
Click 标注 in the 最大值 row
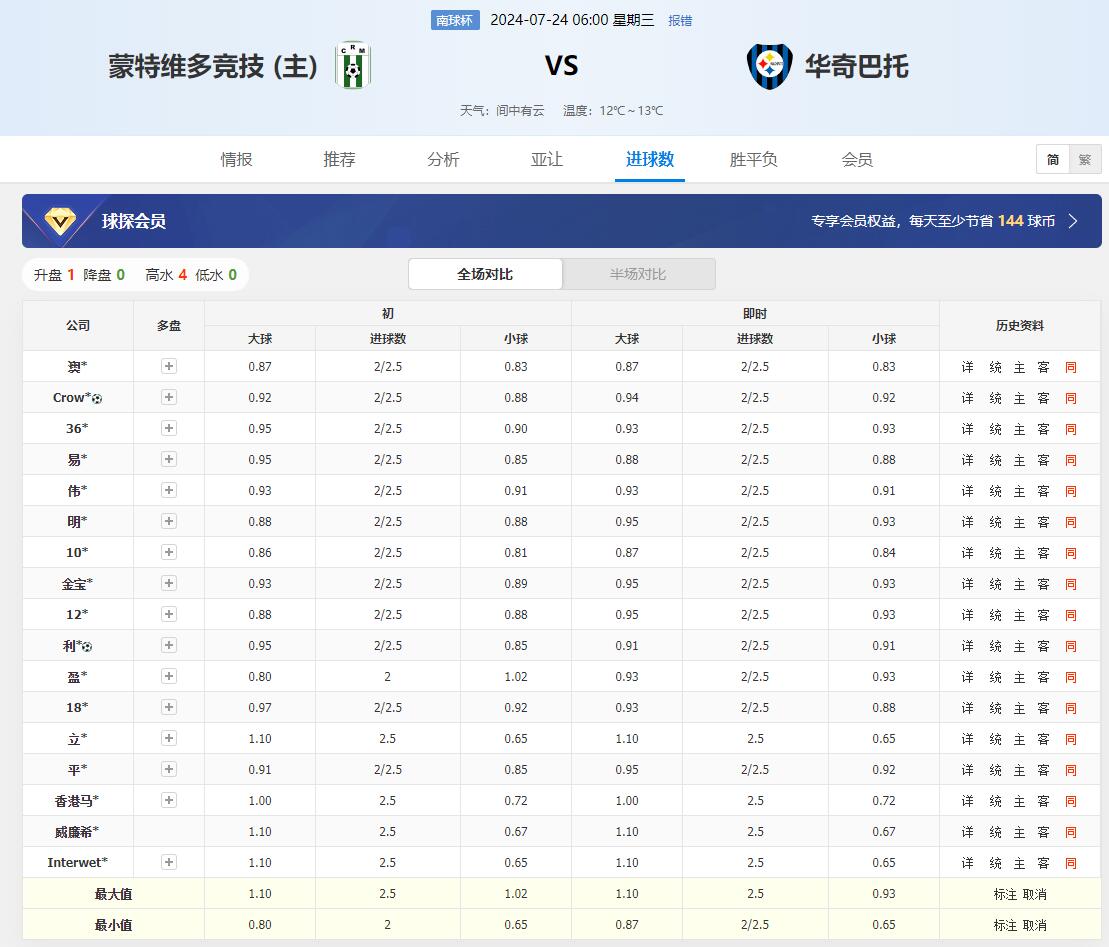[x=1005, y=895]
